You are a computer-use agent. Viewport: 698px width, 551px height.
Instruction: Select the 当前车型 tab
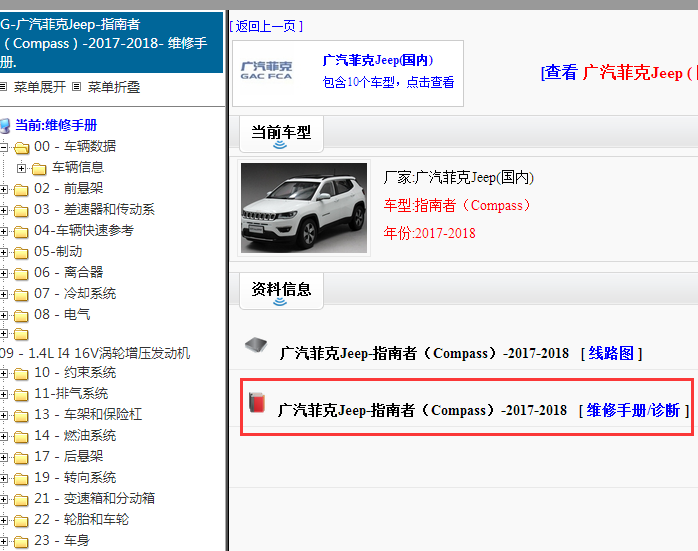[x=281, y=134]
